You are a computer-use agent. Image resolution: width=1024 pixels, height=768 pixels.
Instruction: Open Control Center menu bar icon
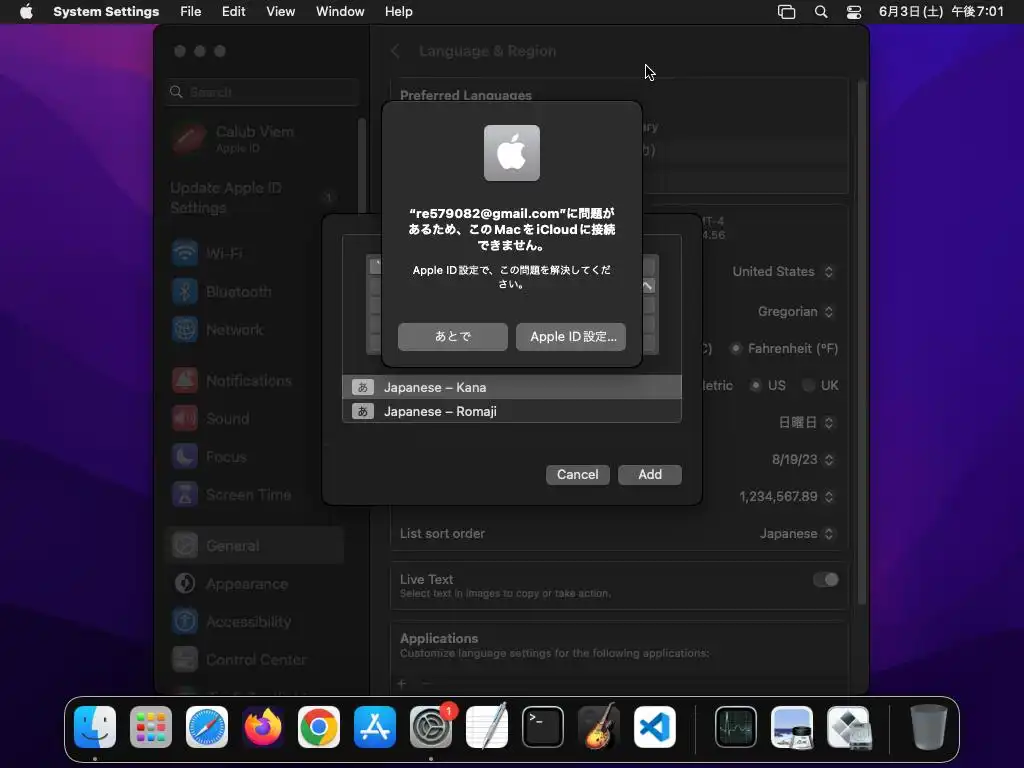854,12
